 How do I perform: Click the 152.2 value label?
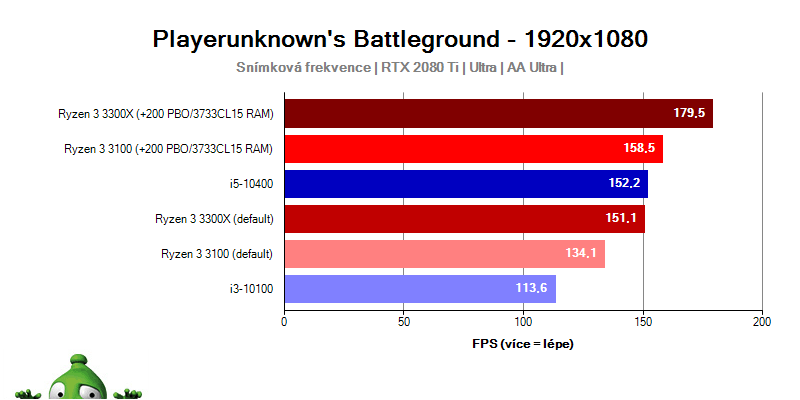(624, 184)
